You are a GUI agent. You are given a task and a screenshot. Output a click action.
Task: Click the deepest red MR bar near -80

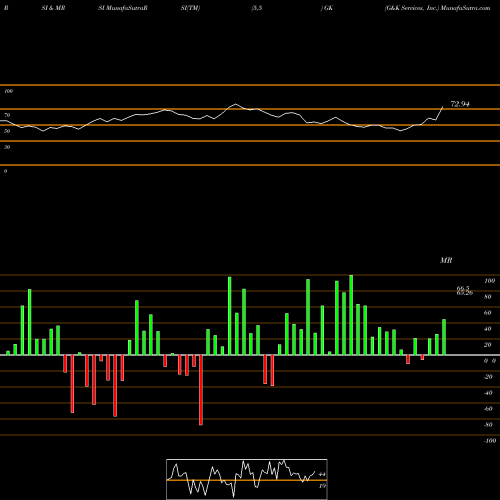pyautogui.click(x=201, y=390)
